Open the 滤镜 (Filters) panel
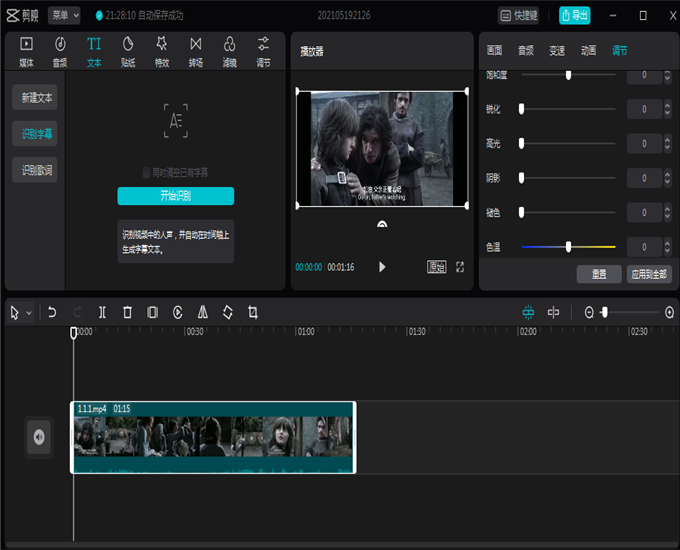Image resolution: width=680 pixels, height=550 pixels. pos(229,50)
